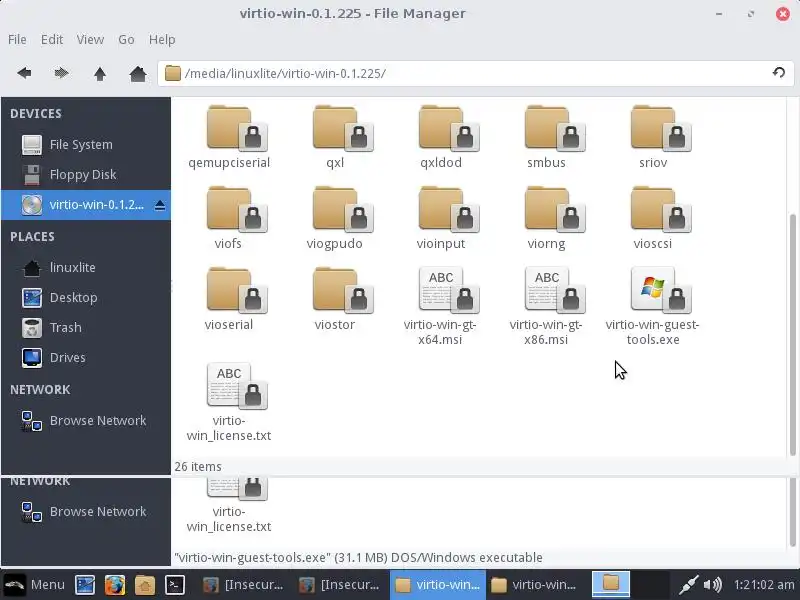Select the viofs folder
The image size is (800, 600).
(x=229, y=218)
